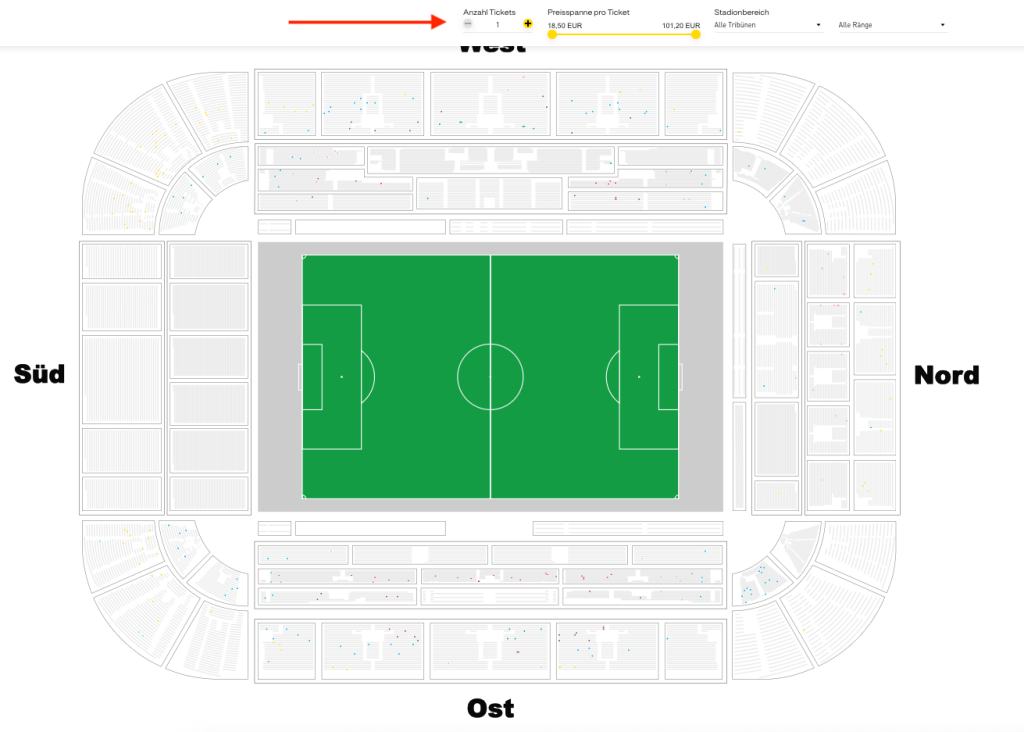Click the yellow price range track
The image size is (1024, 732).
point(624,35)
